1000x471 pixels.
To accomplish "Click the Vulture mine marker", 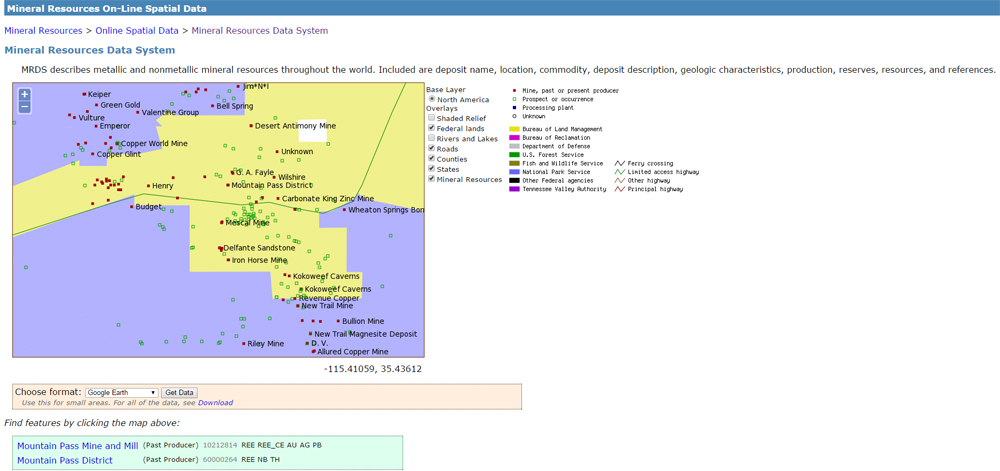I will (75, 118).
